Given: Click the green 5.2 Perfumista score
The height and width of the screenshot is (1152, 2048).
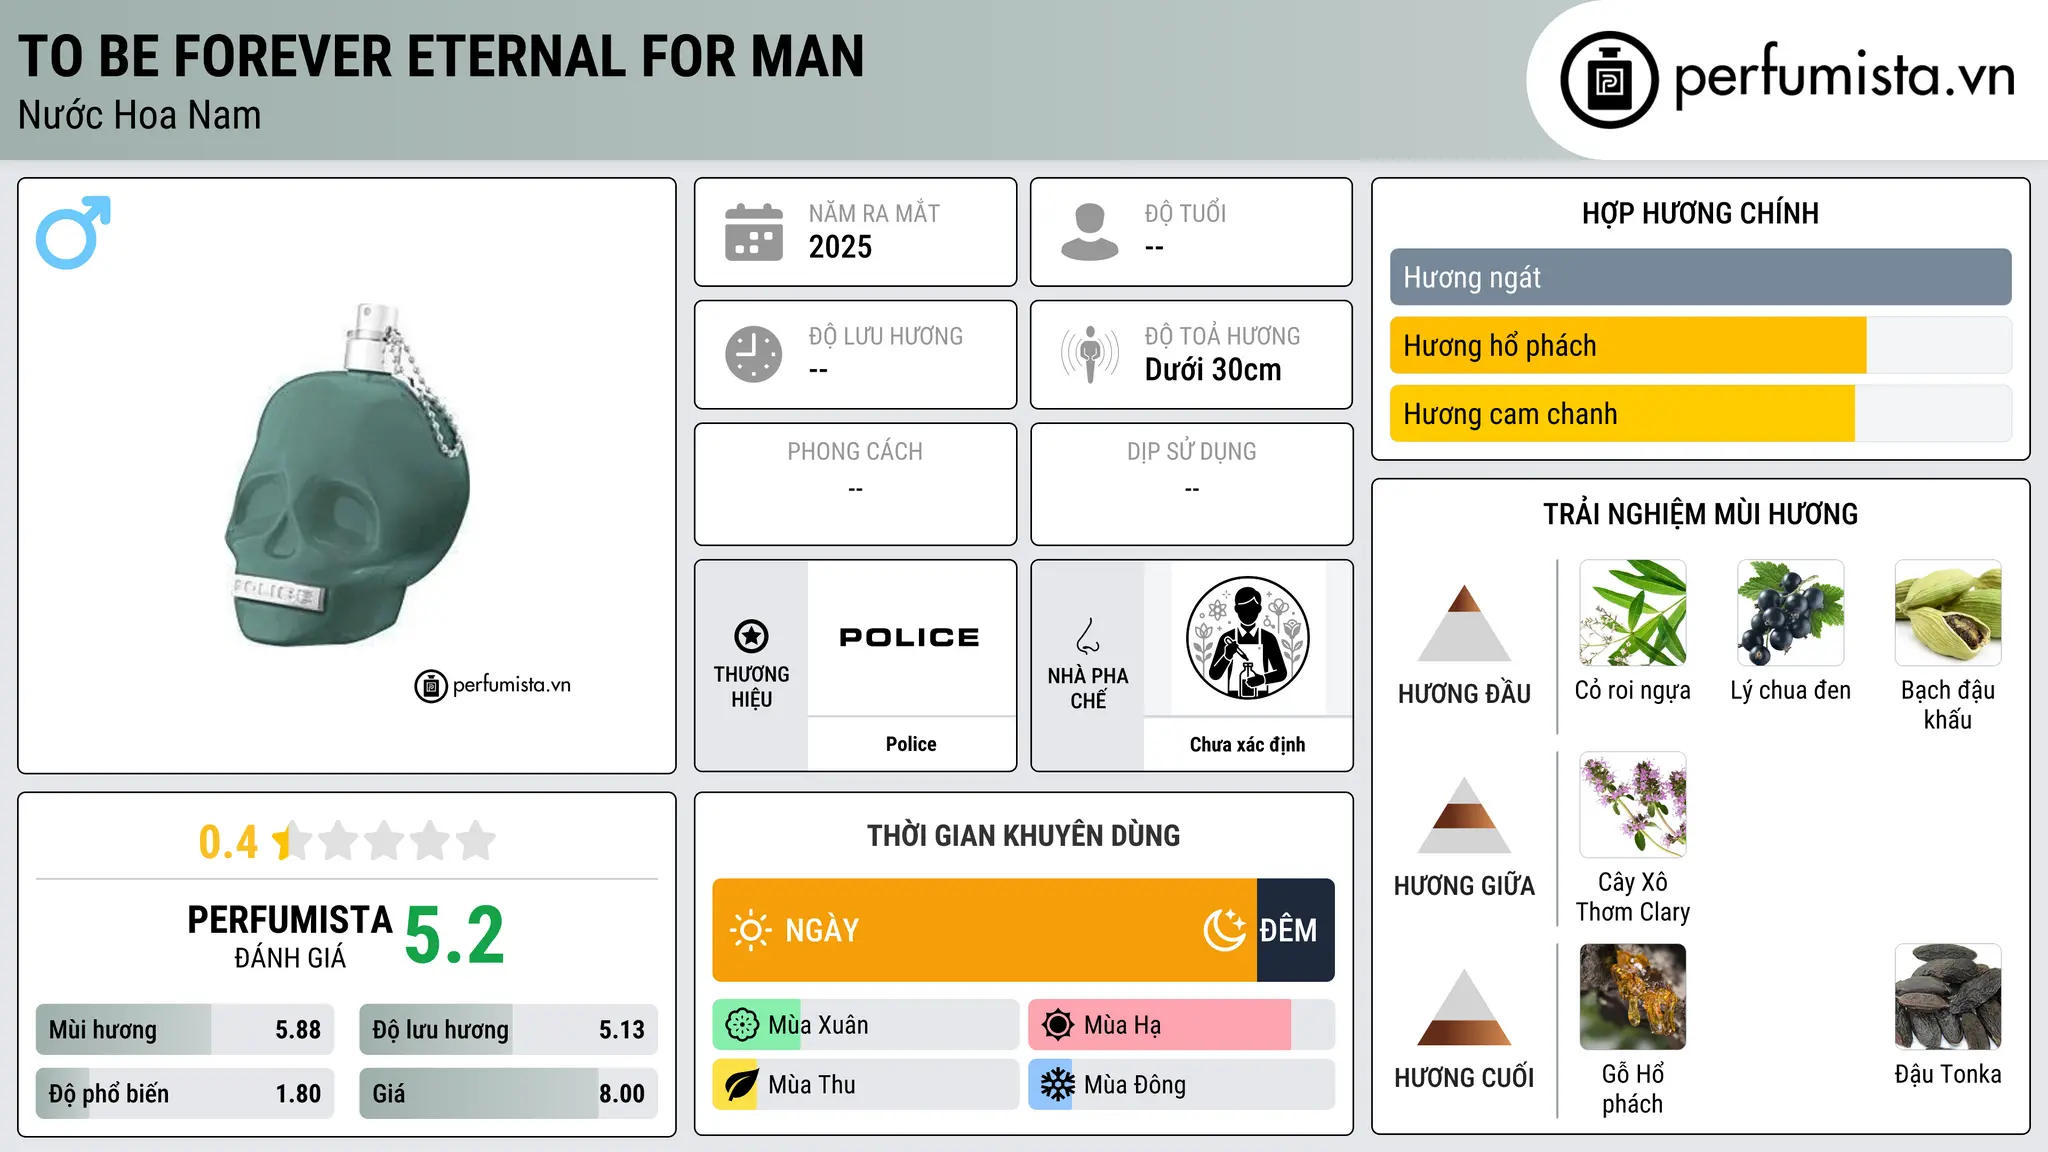Looking at the screenshot, I should point(455,935).
